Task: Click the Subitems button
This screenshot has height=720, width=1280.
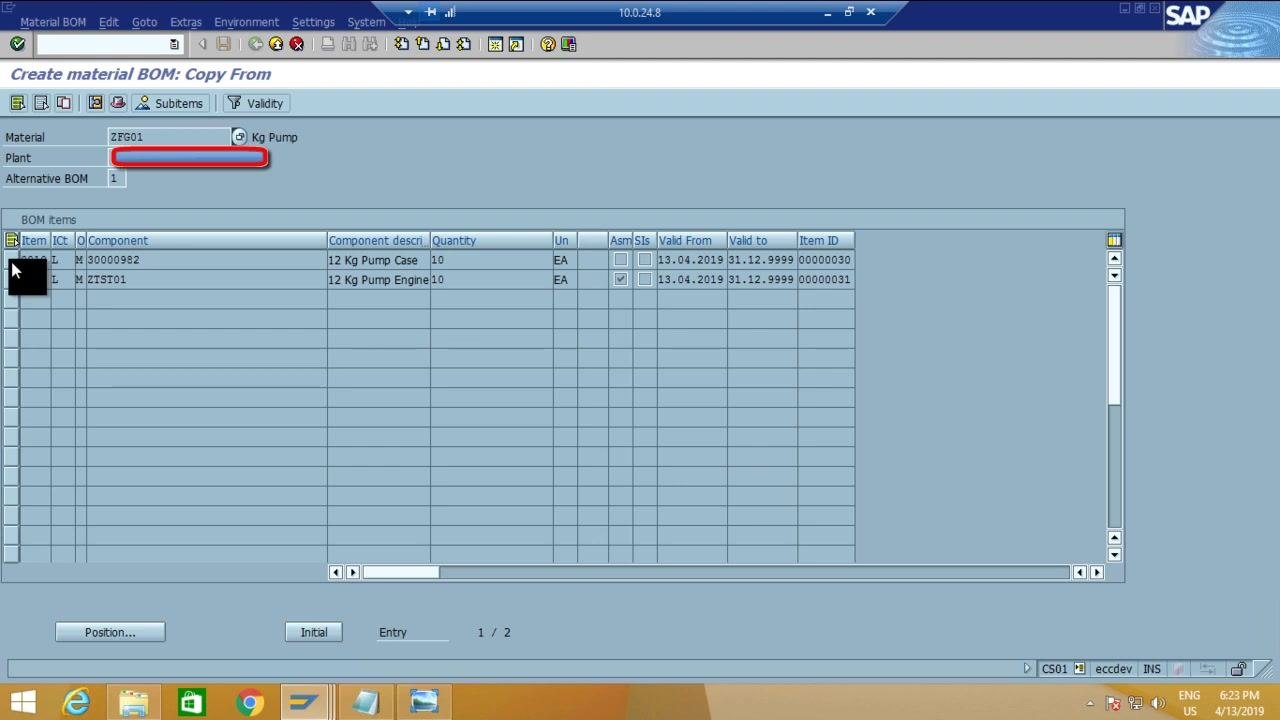Action: click(170, 103)
